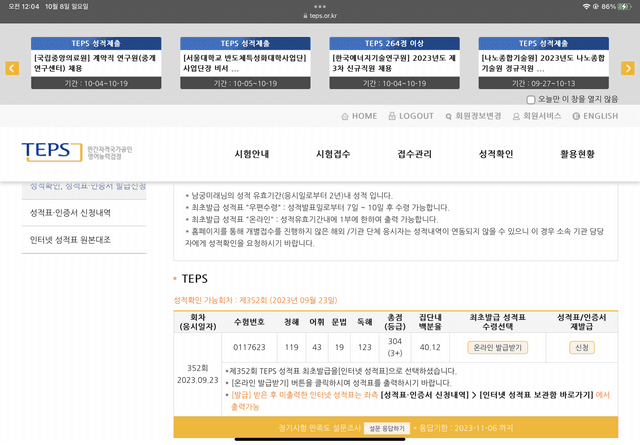This screenshot has height=445, width=640.
Task: Click the vocabulary score 43 cell
Action: [x=317, y=347]
